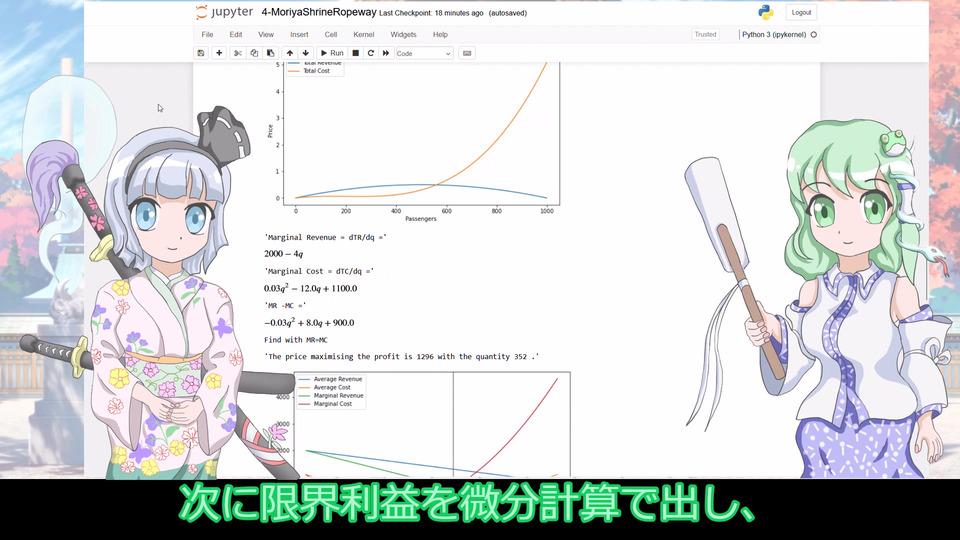Open the Widgets menu
Image resolution: width=960 pixels, height=540 pixels.
(x=403, y=35)
